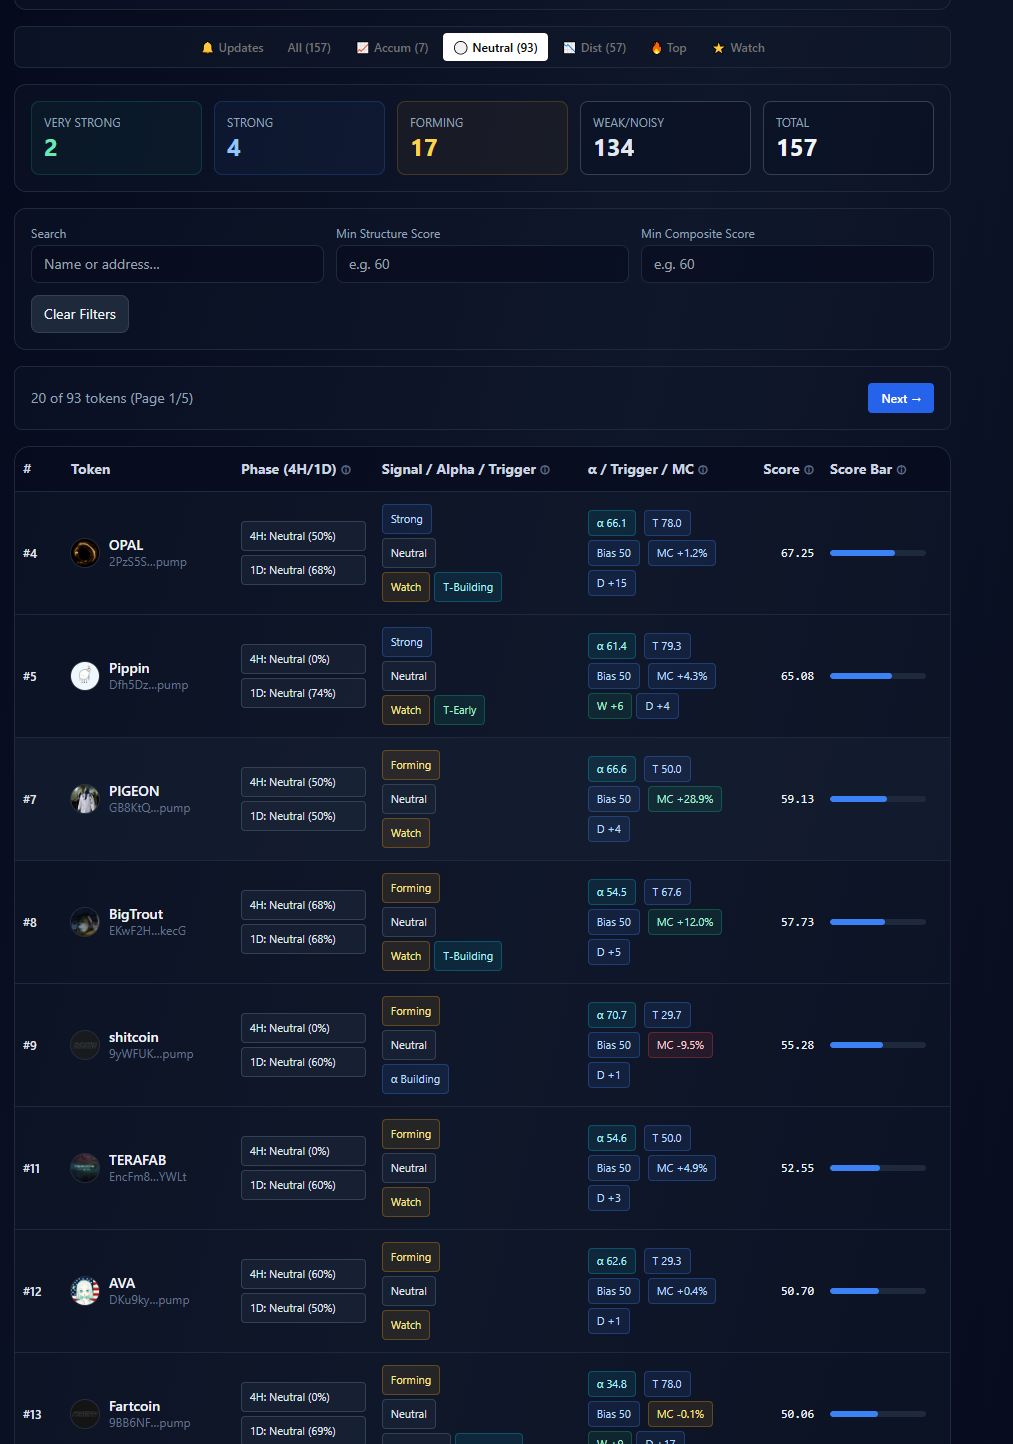Click the α 62.6 badge in the AVA row
The width and height of the screenshot is (1013, 1444).
611,1261
